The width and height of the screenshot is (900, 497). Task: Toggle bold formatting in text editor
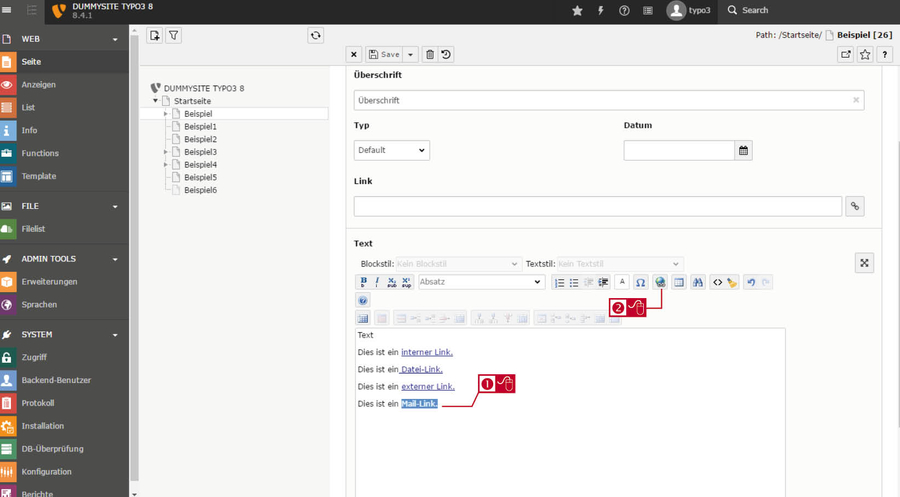pos(363,282)
